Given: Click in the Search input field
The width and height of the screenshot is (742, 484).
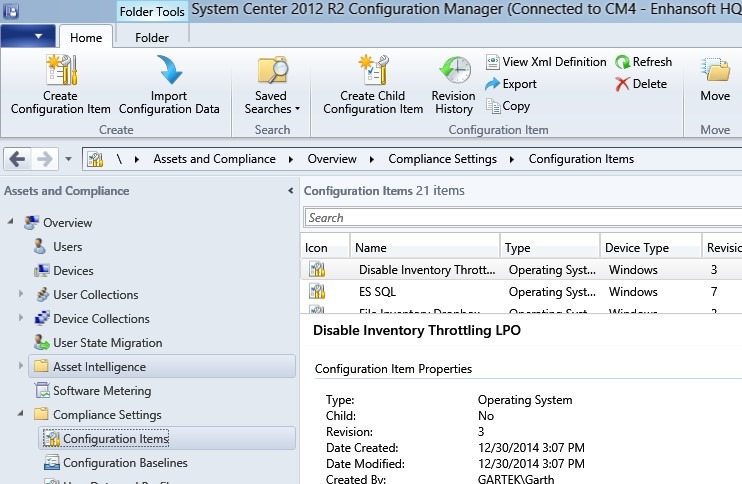Looking at the screenshot, I should tap(523, 218).
